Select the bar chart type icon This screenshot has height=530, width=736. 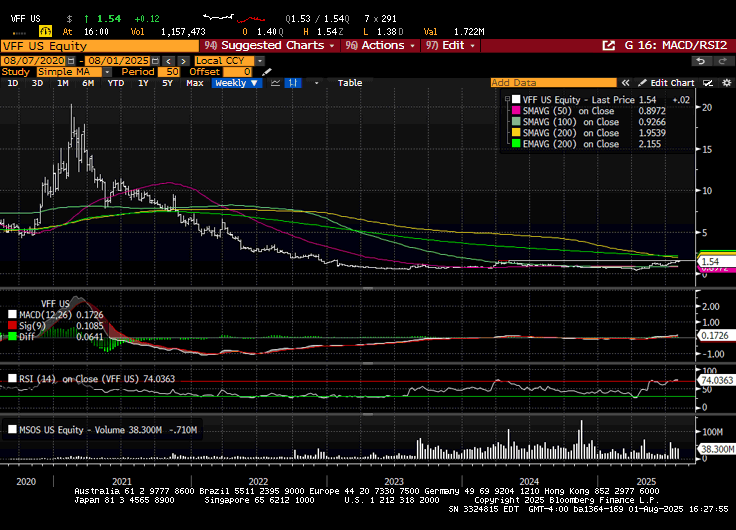[x=293, y=83]
